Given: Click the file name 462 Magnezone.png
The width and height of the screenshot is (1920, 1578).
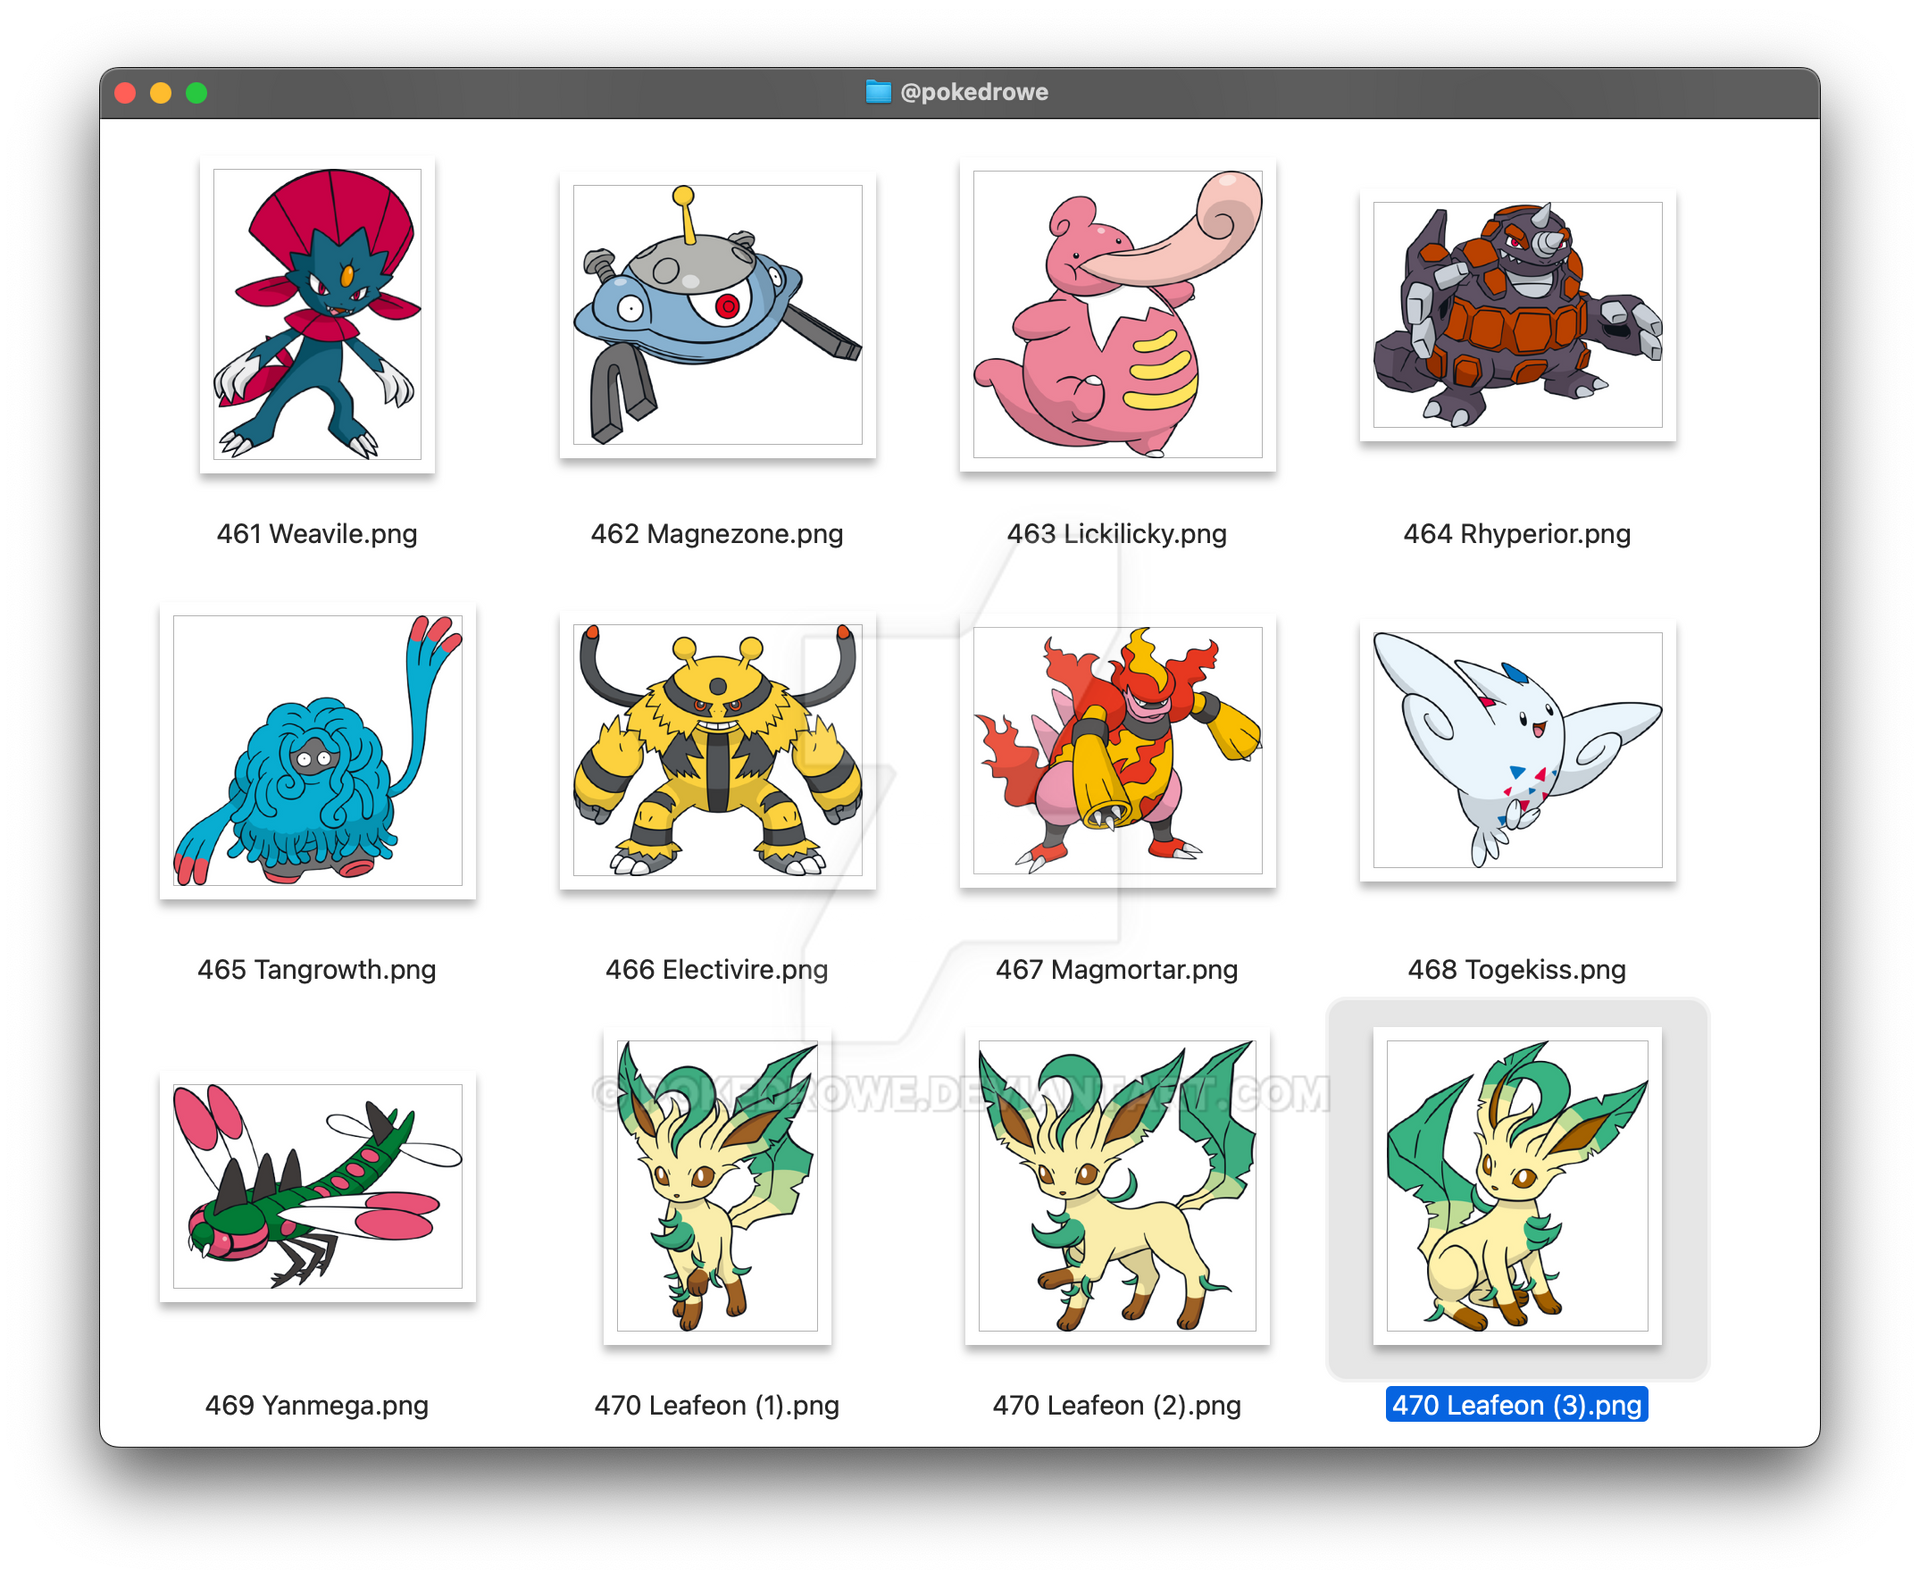Looking at the screenshot, I should [x=717, y=533].
